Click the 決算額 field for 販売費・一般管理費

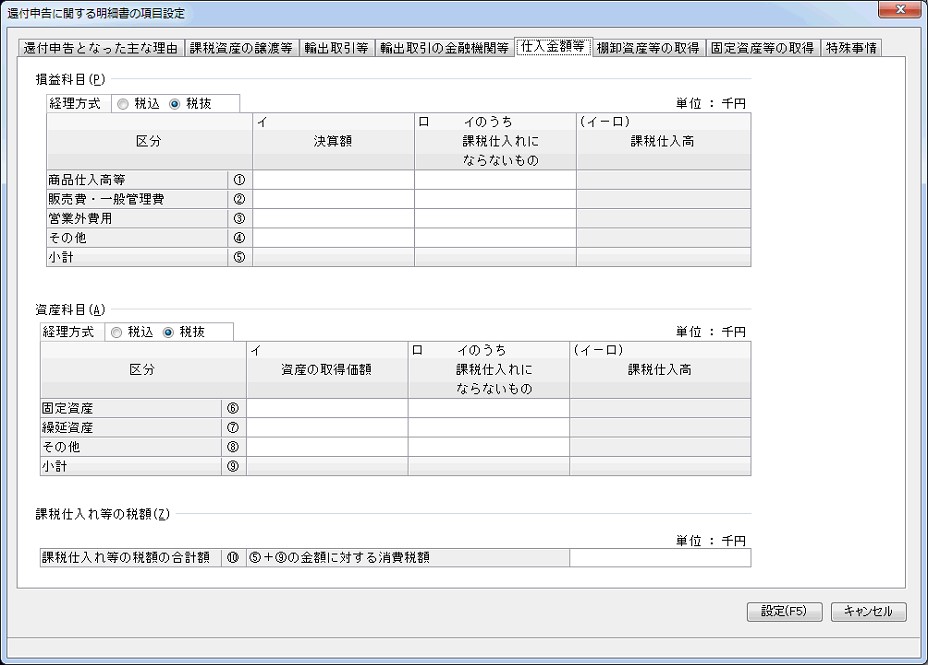pos(333,199)
